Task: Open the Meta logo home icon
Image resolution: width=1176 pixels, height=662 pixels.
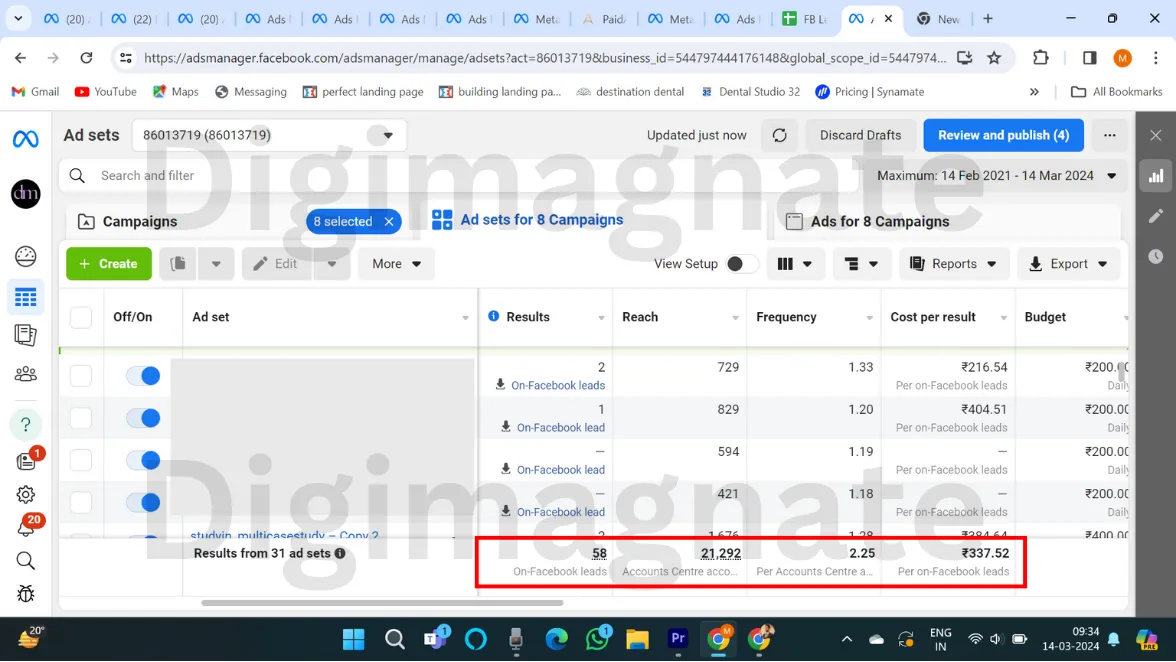Action: (x=26, y=139)
